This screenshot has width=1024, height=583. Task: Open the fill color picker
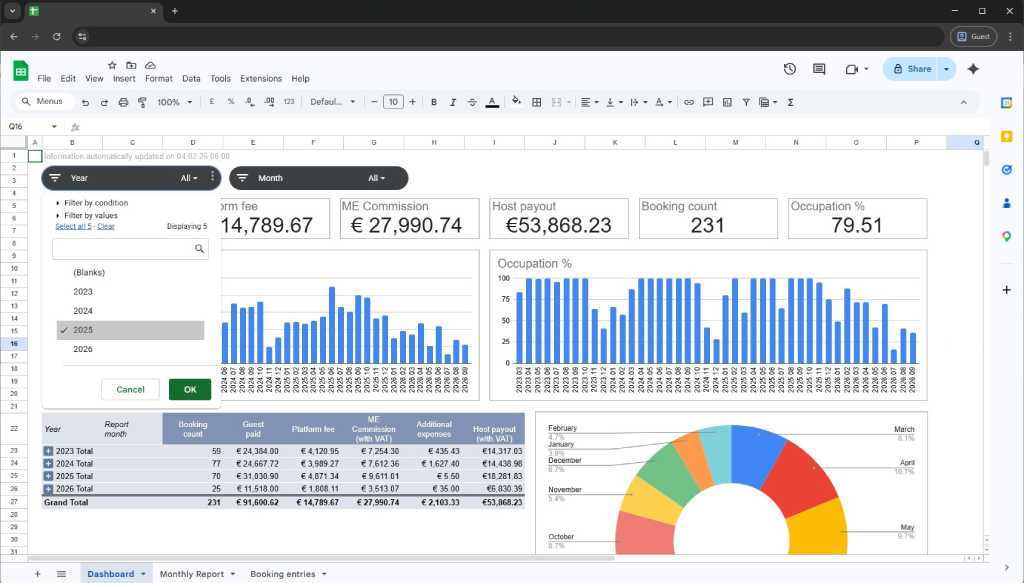tap(517, 101)
